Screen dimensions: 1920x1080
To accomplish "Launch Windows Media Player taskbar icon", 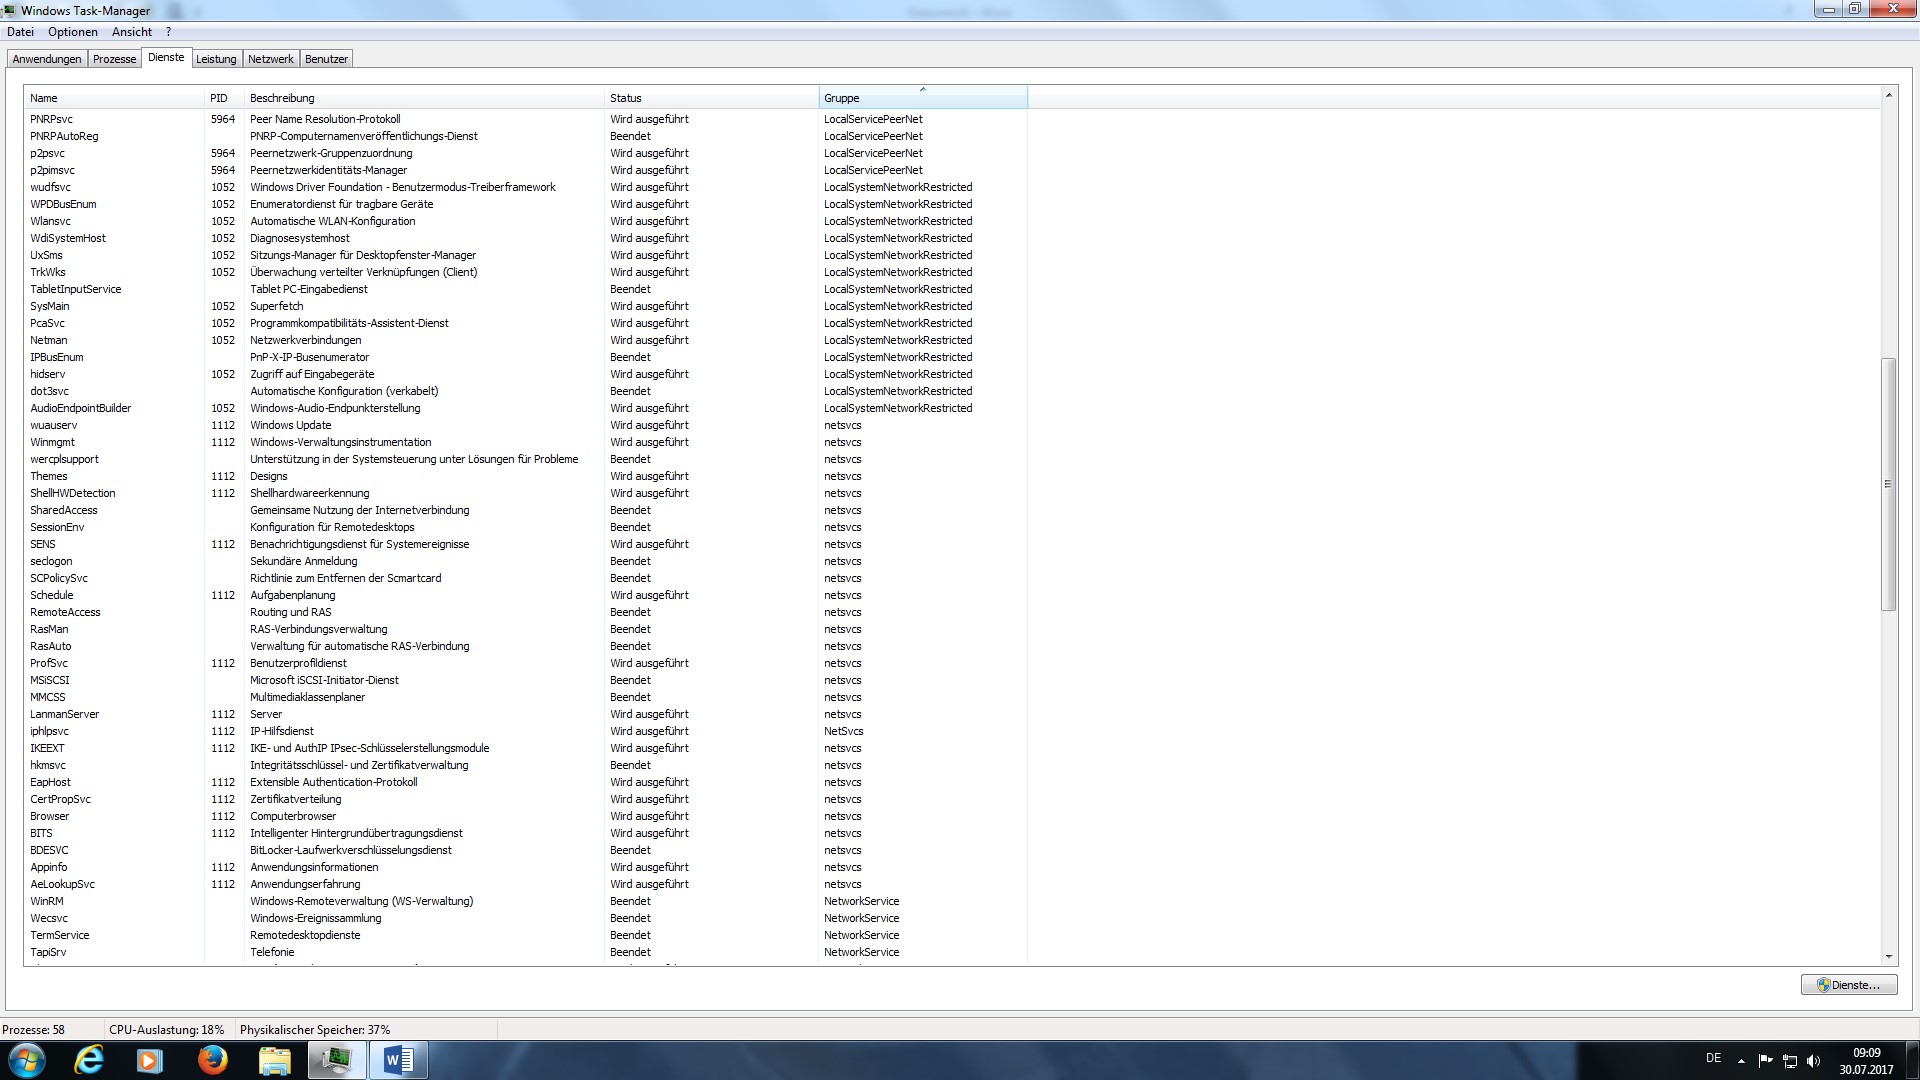I will pos(149,1060).
